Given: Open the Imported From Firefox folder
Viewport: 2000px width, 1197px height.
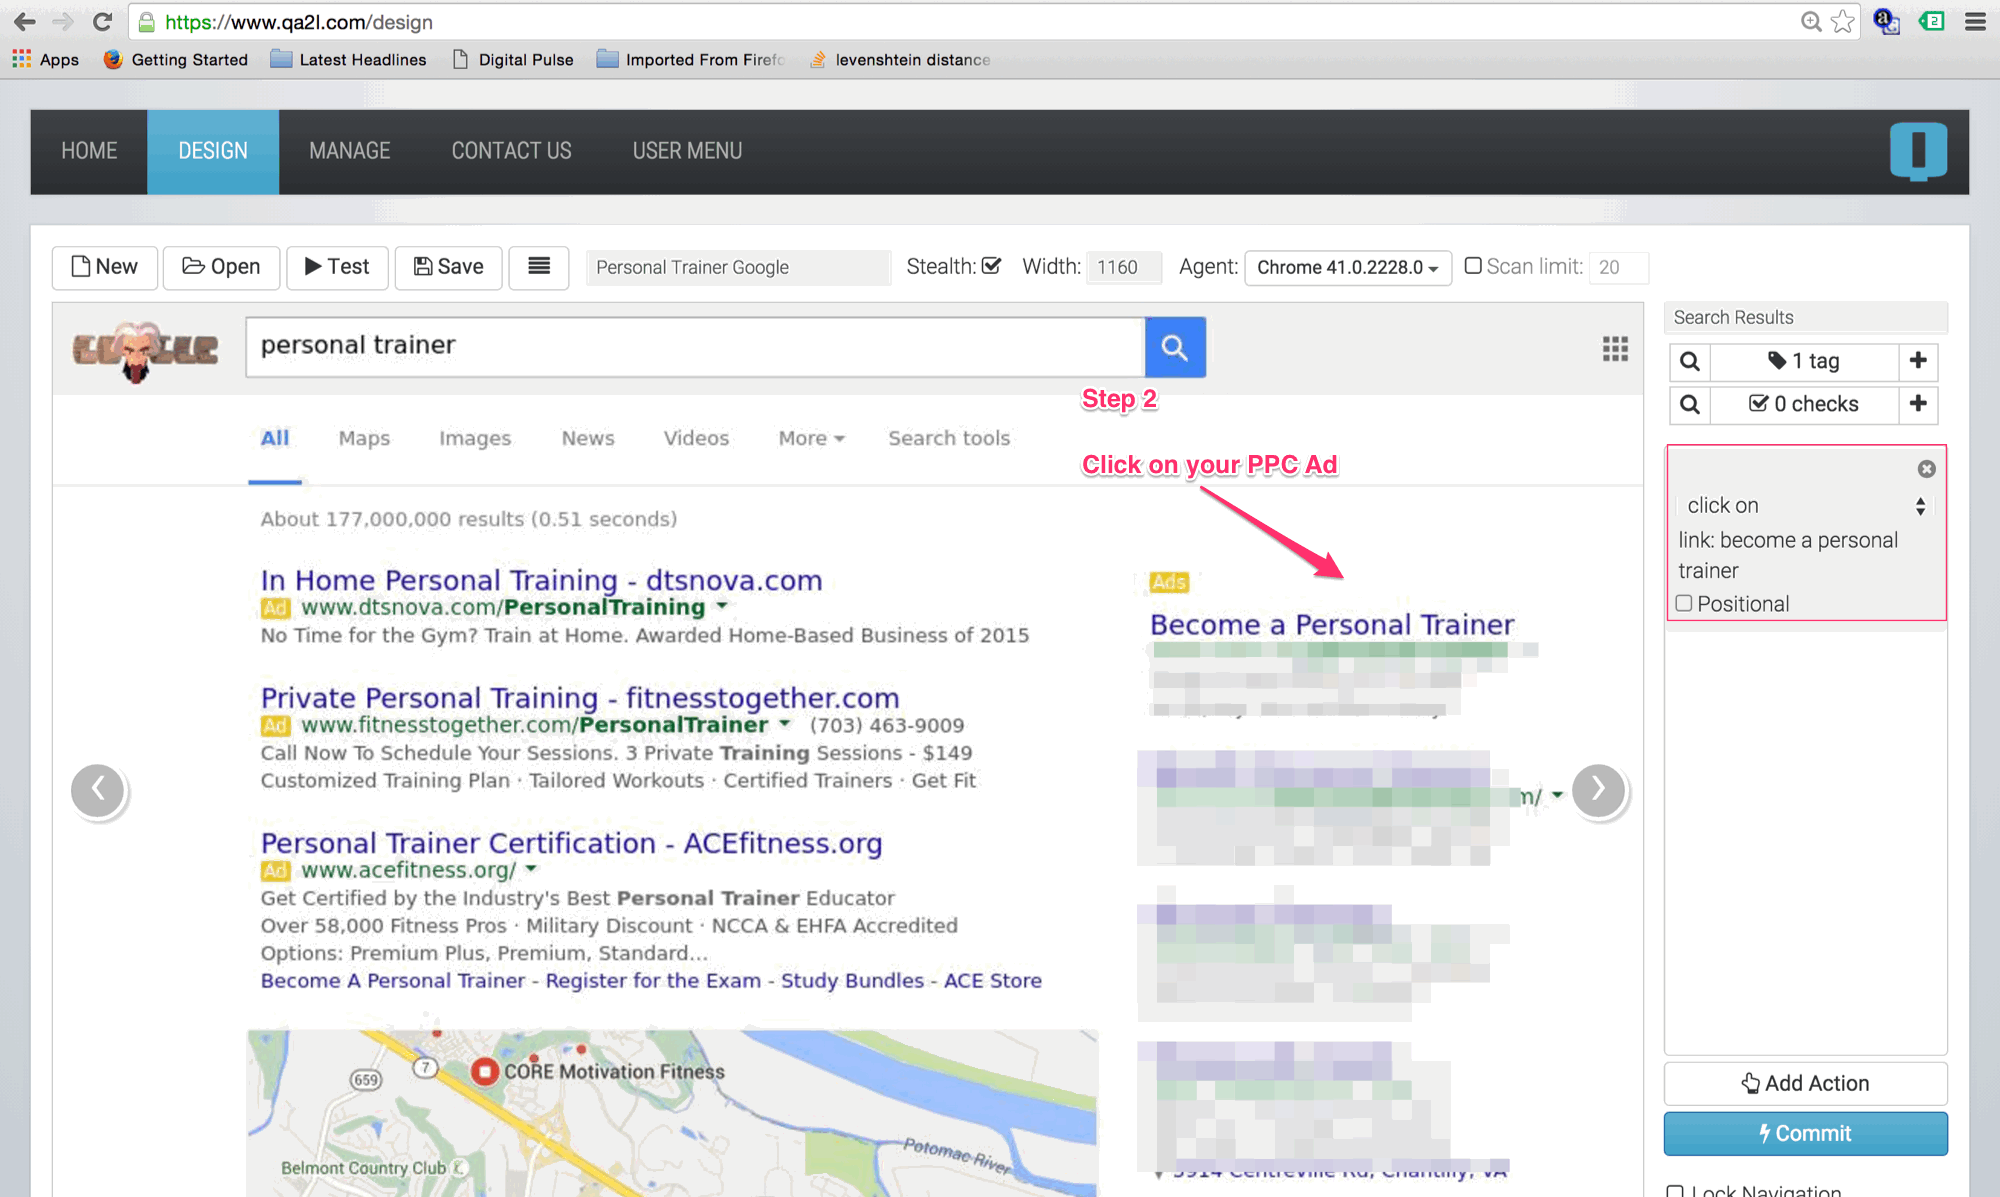Looking at the screenshot, I should point(691,59).
